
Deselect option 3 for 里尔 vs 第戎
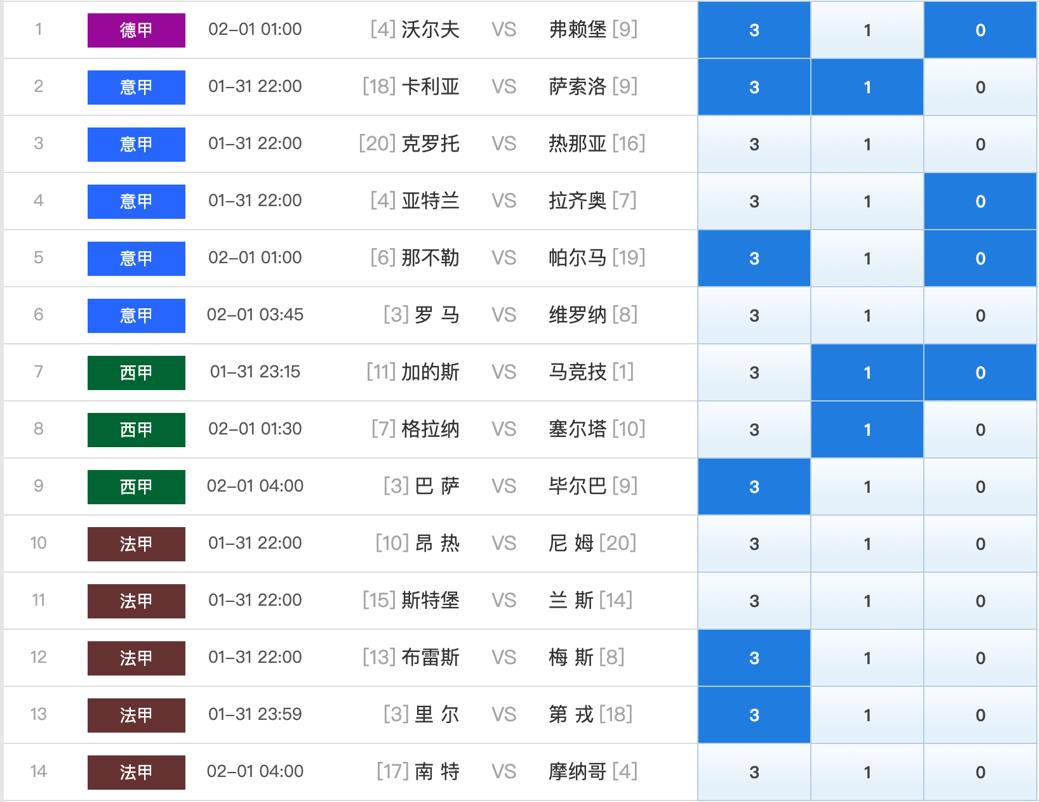coord(754,714)
